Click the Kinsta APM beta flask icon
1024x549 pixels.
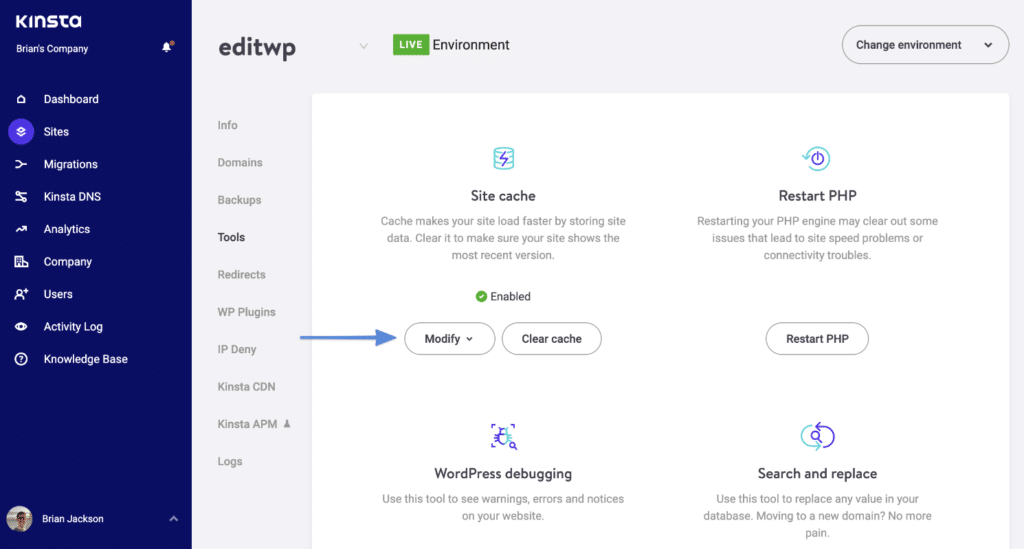pos(287,424)
